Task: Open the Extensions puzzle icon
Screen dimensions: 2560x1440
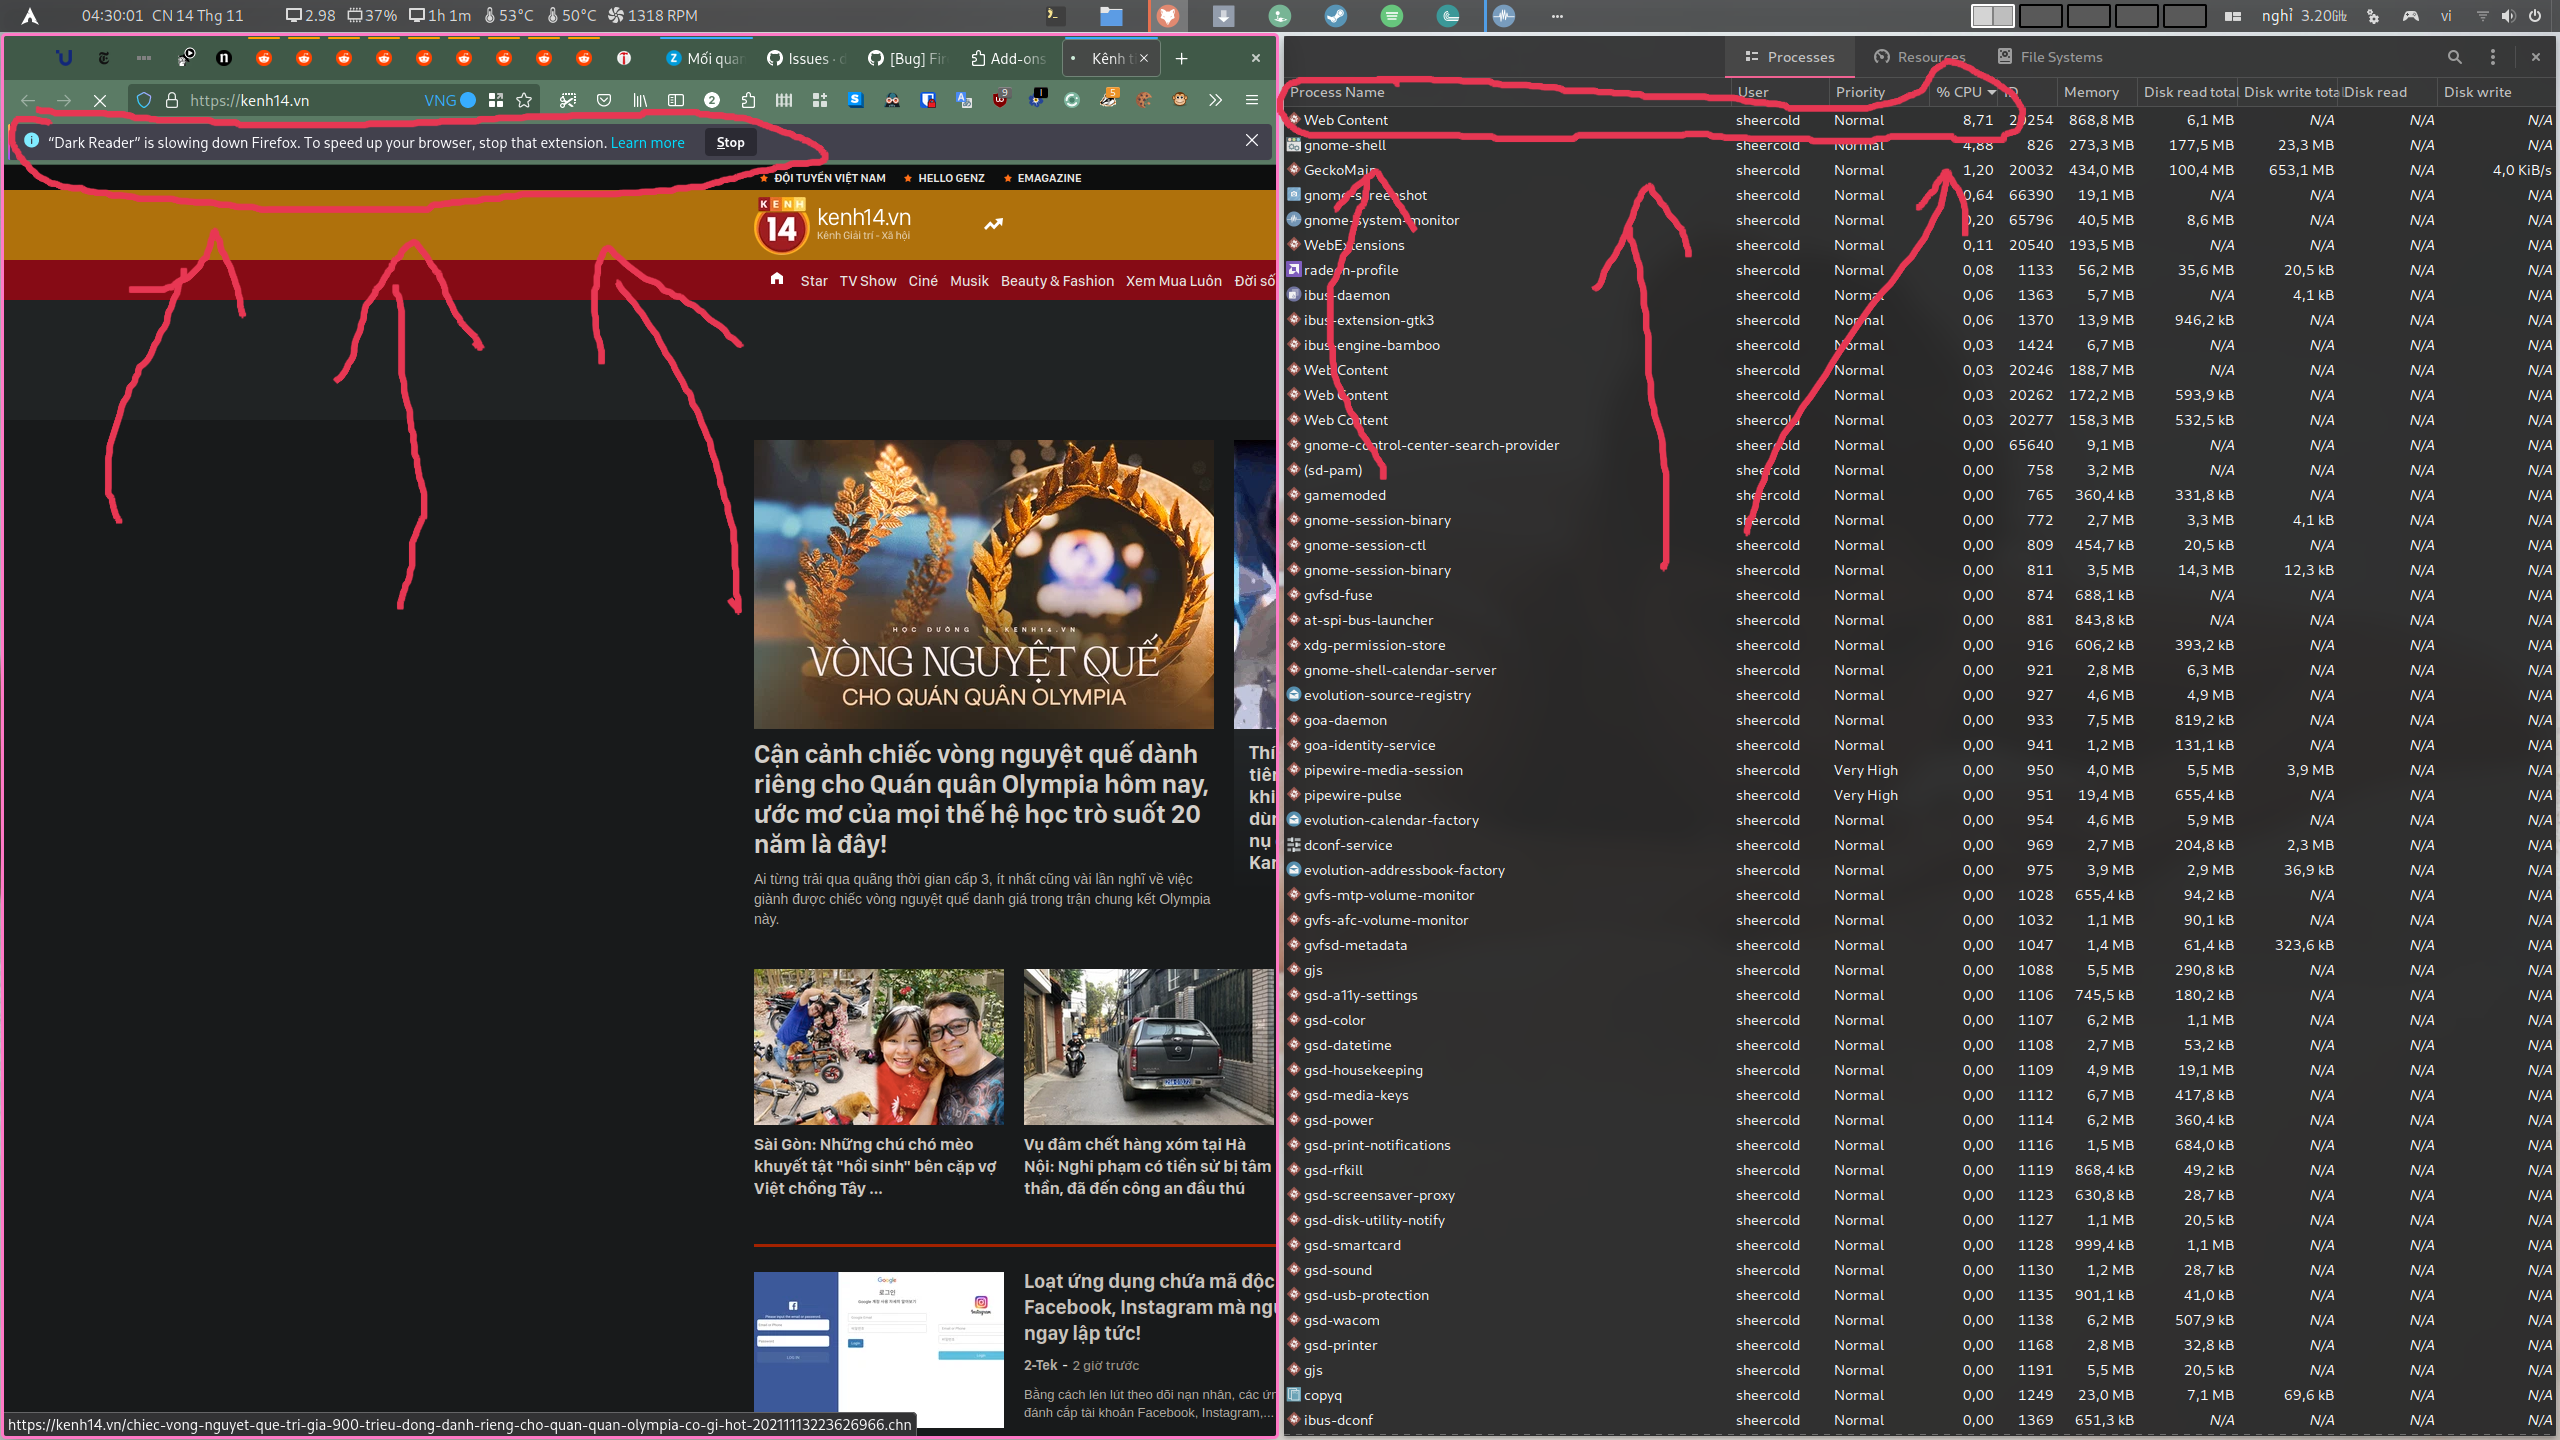Action: pyautogui.click(x=748, y=100)
